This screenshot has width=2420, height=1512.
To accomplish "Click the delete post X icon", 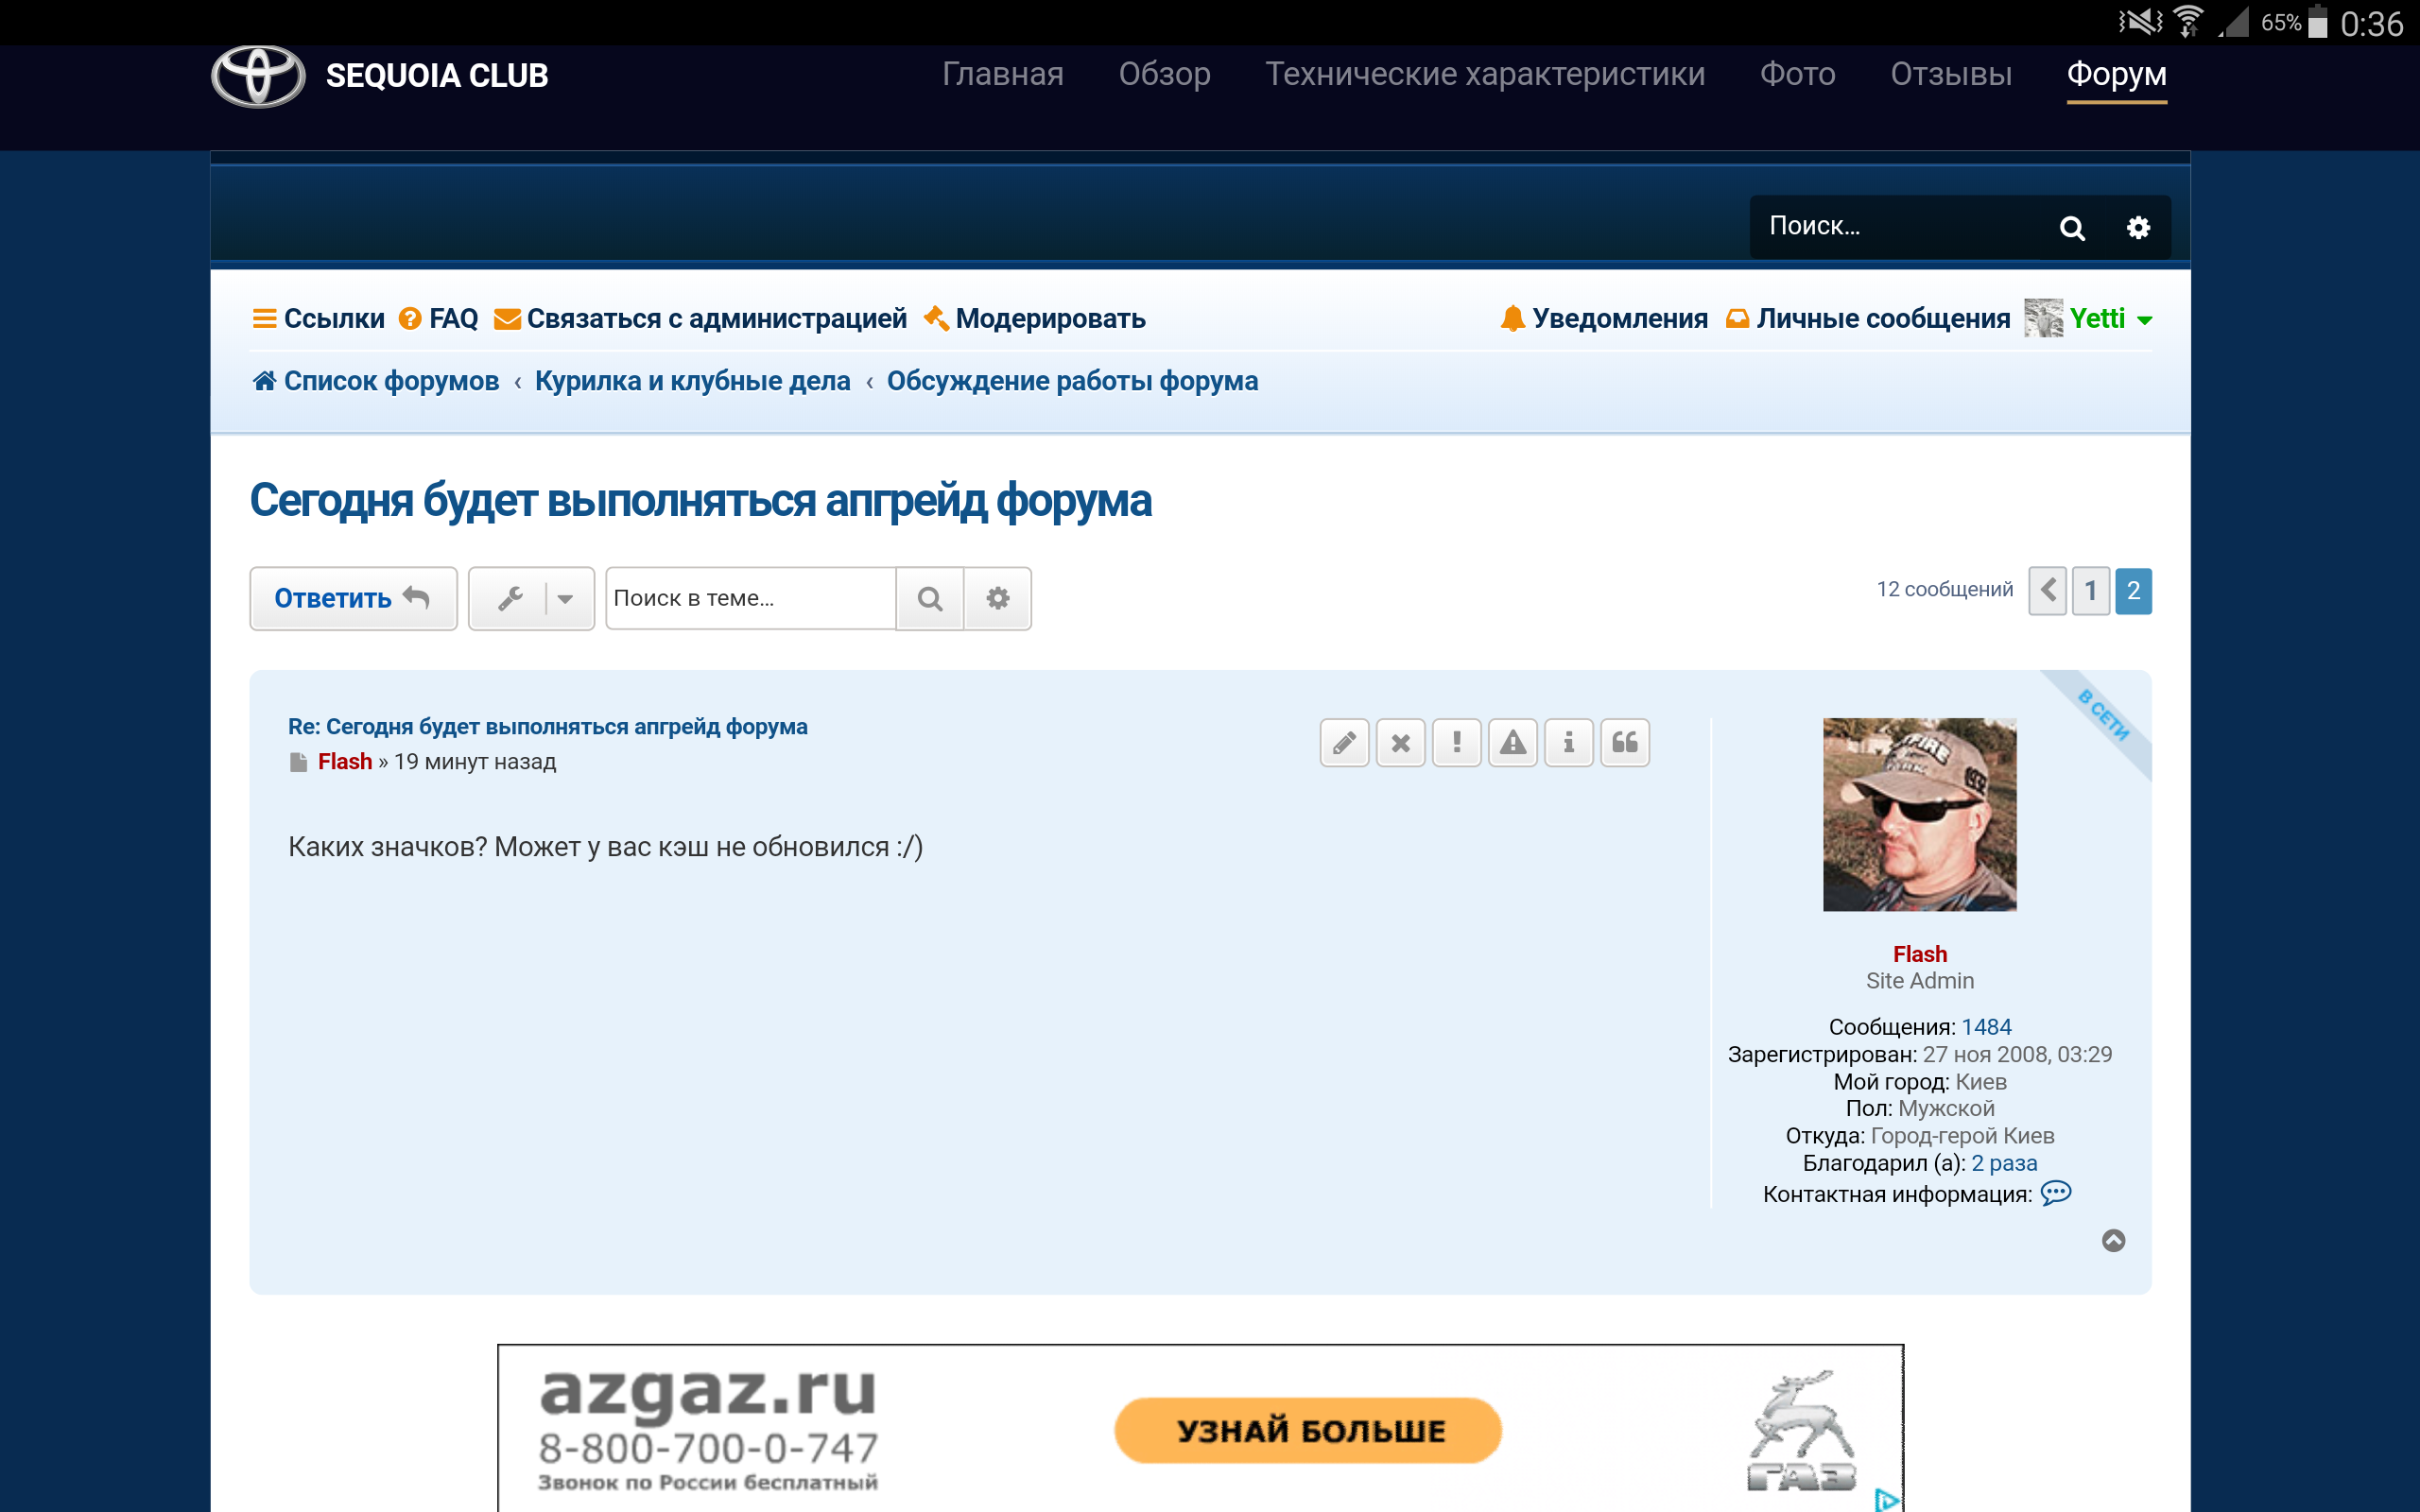I will [x=1400, y=743].
